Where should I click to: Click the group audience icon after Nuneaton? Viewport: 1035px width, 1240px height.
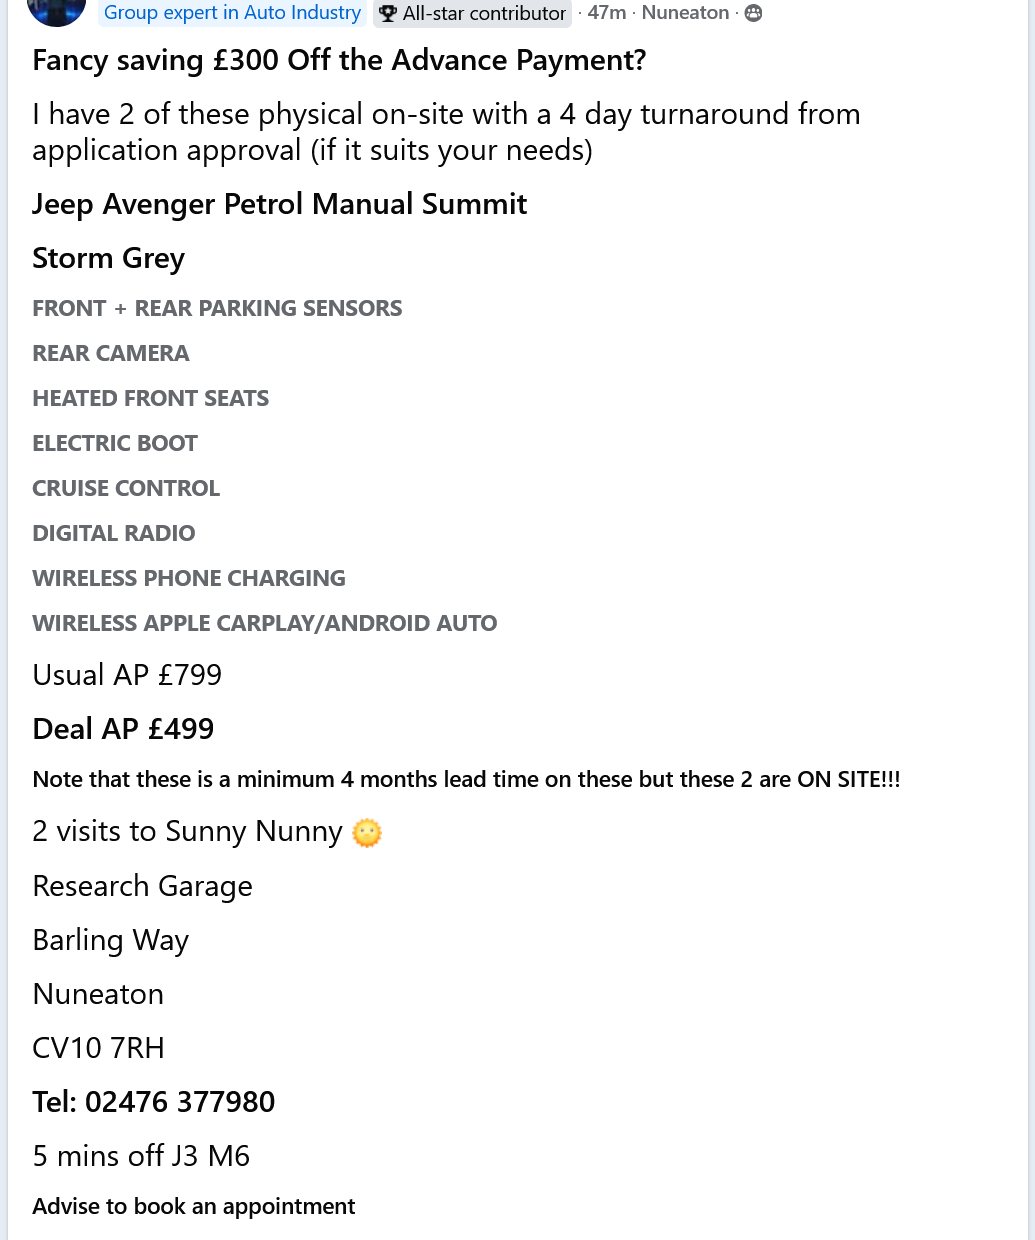754,13
